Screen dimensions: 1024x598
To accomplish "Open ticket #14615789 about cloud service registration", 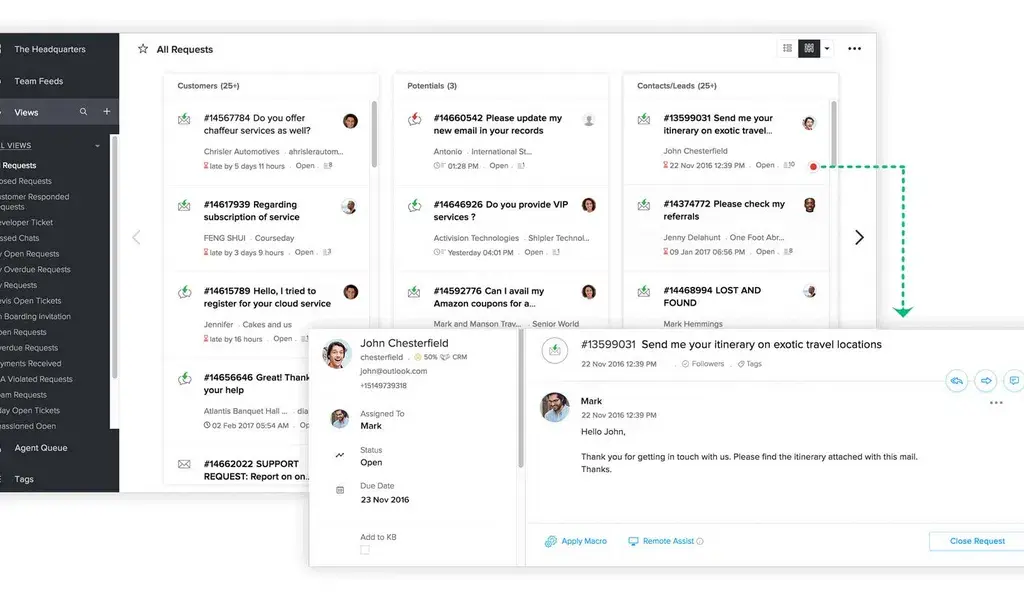I will pos(267,297).
